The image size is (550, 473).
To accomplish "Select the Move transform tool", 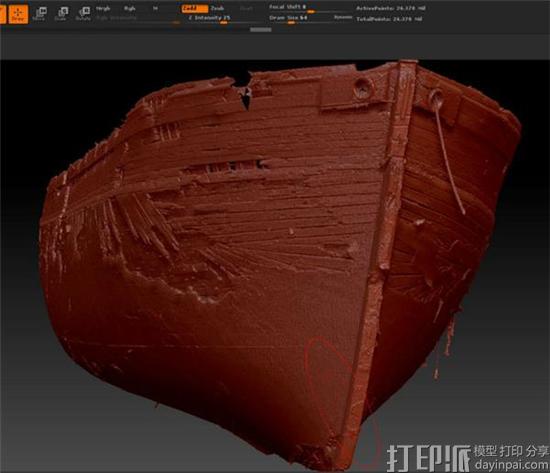I will (x=40, y=14).
